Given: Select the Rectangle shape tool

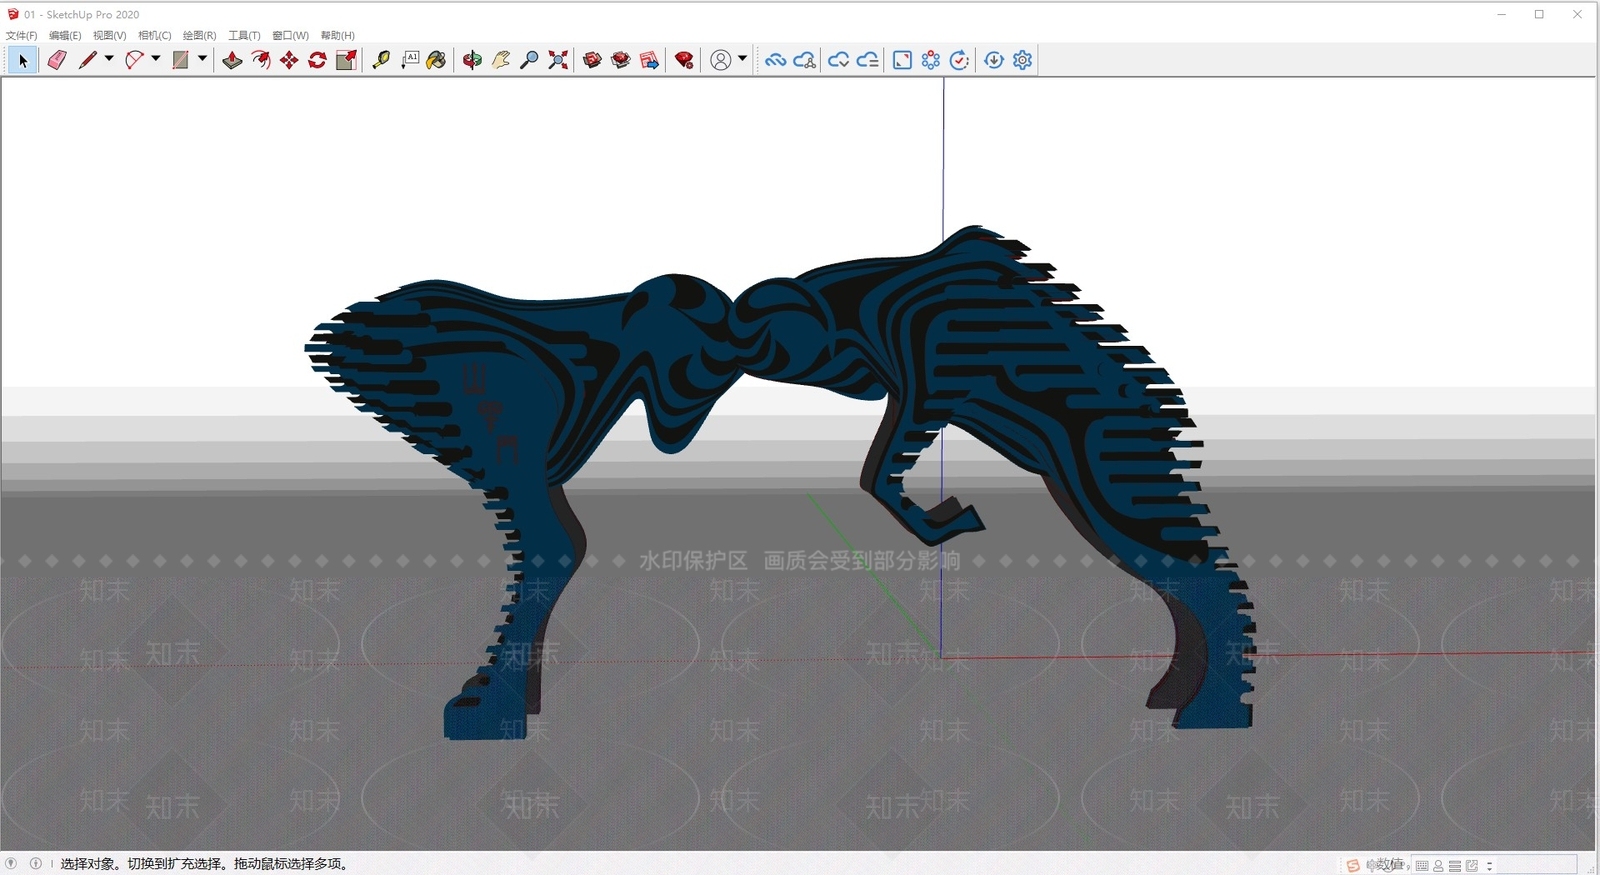Looking at the screenshot, I should click(180, 61).
